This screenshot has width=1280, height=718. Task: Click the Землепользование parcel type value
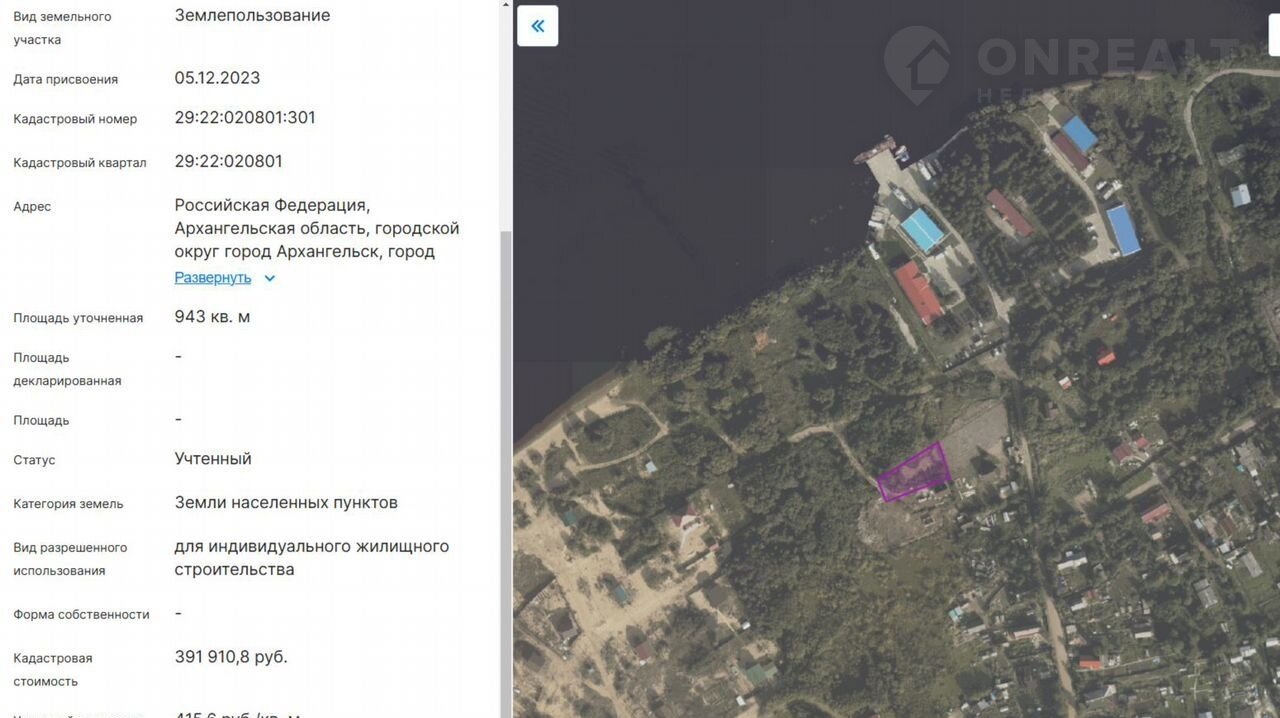point(252,15)
